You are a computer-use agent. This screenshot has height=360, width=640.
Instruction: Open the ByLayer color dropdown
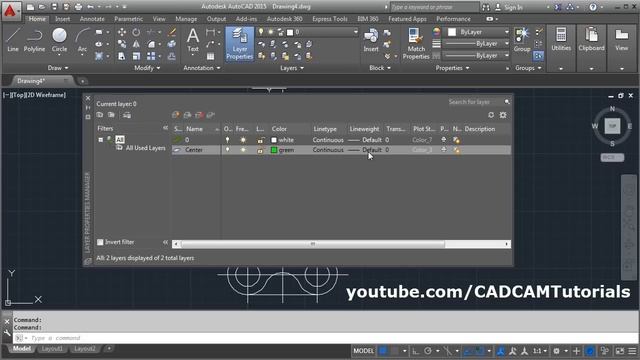[x=507, y=32]
